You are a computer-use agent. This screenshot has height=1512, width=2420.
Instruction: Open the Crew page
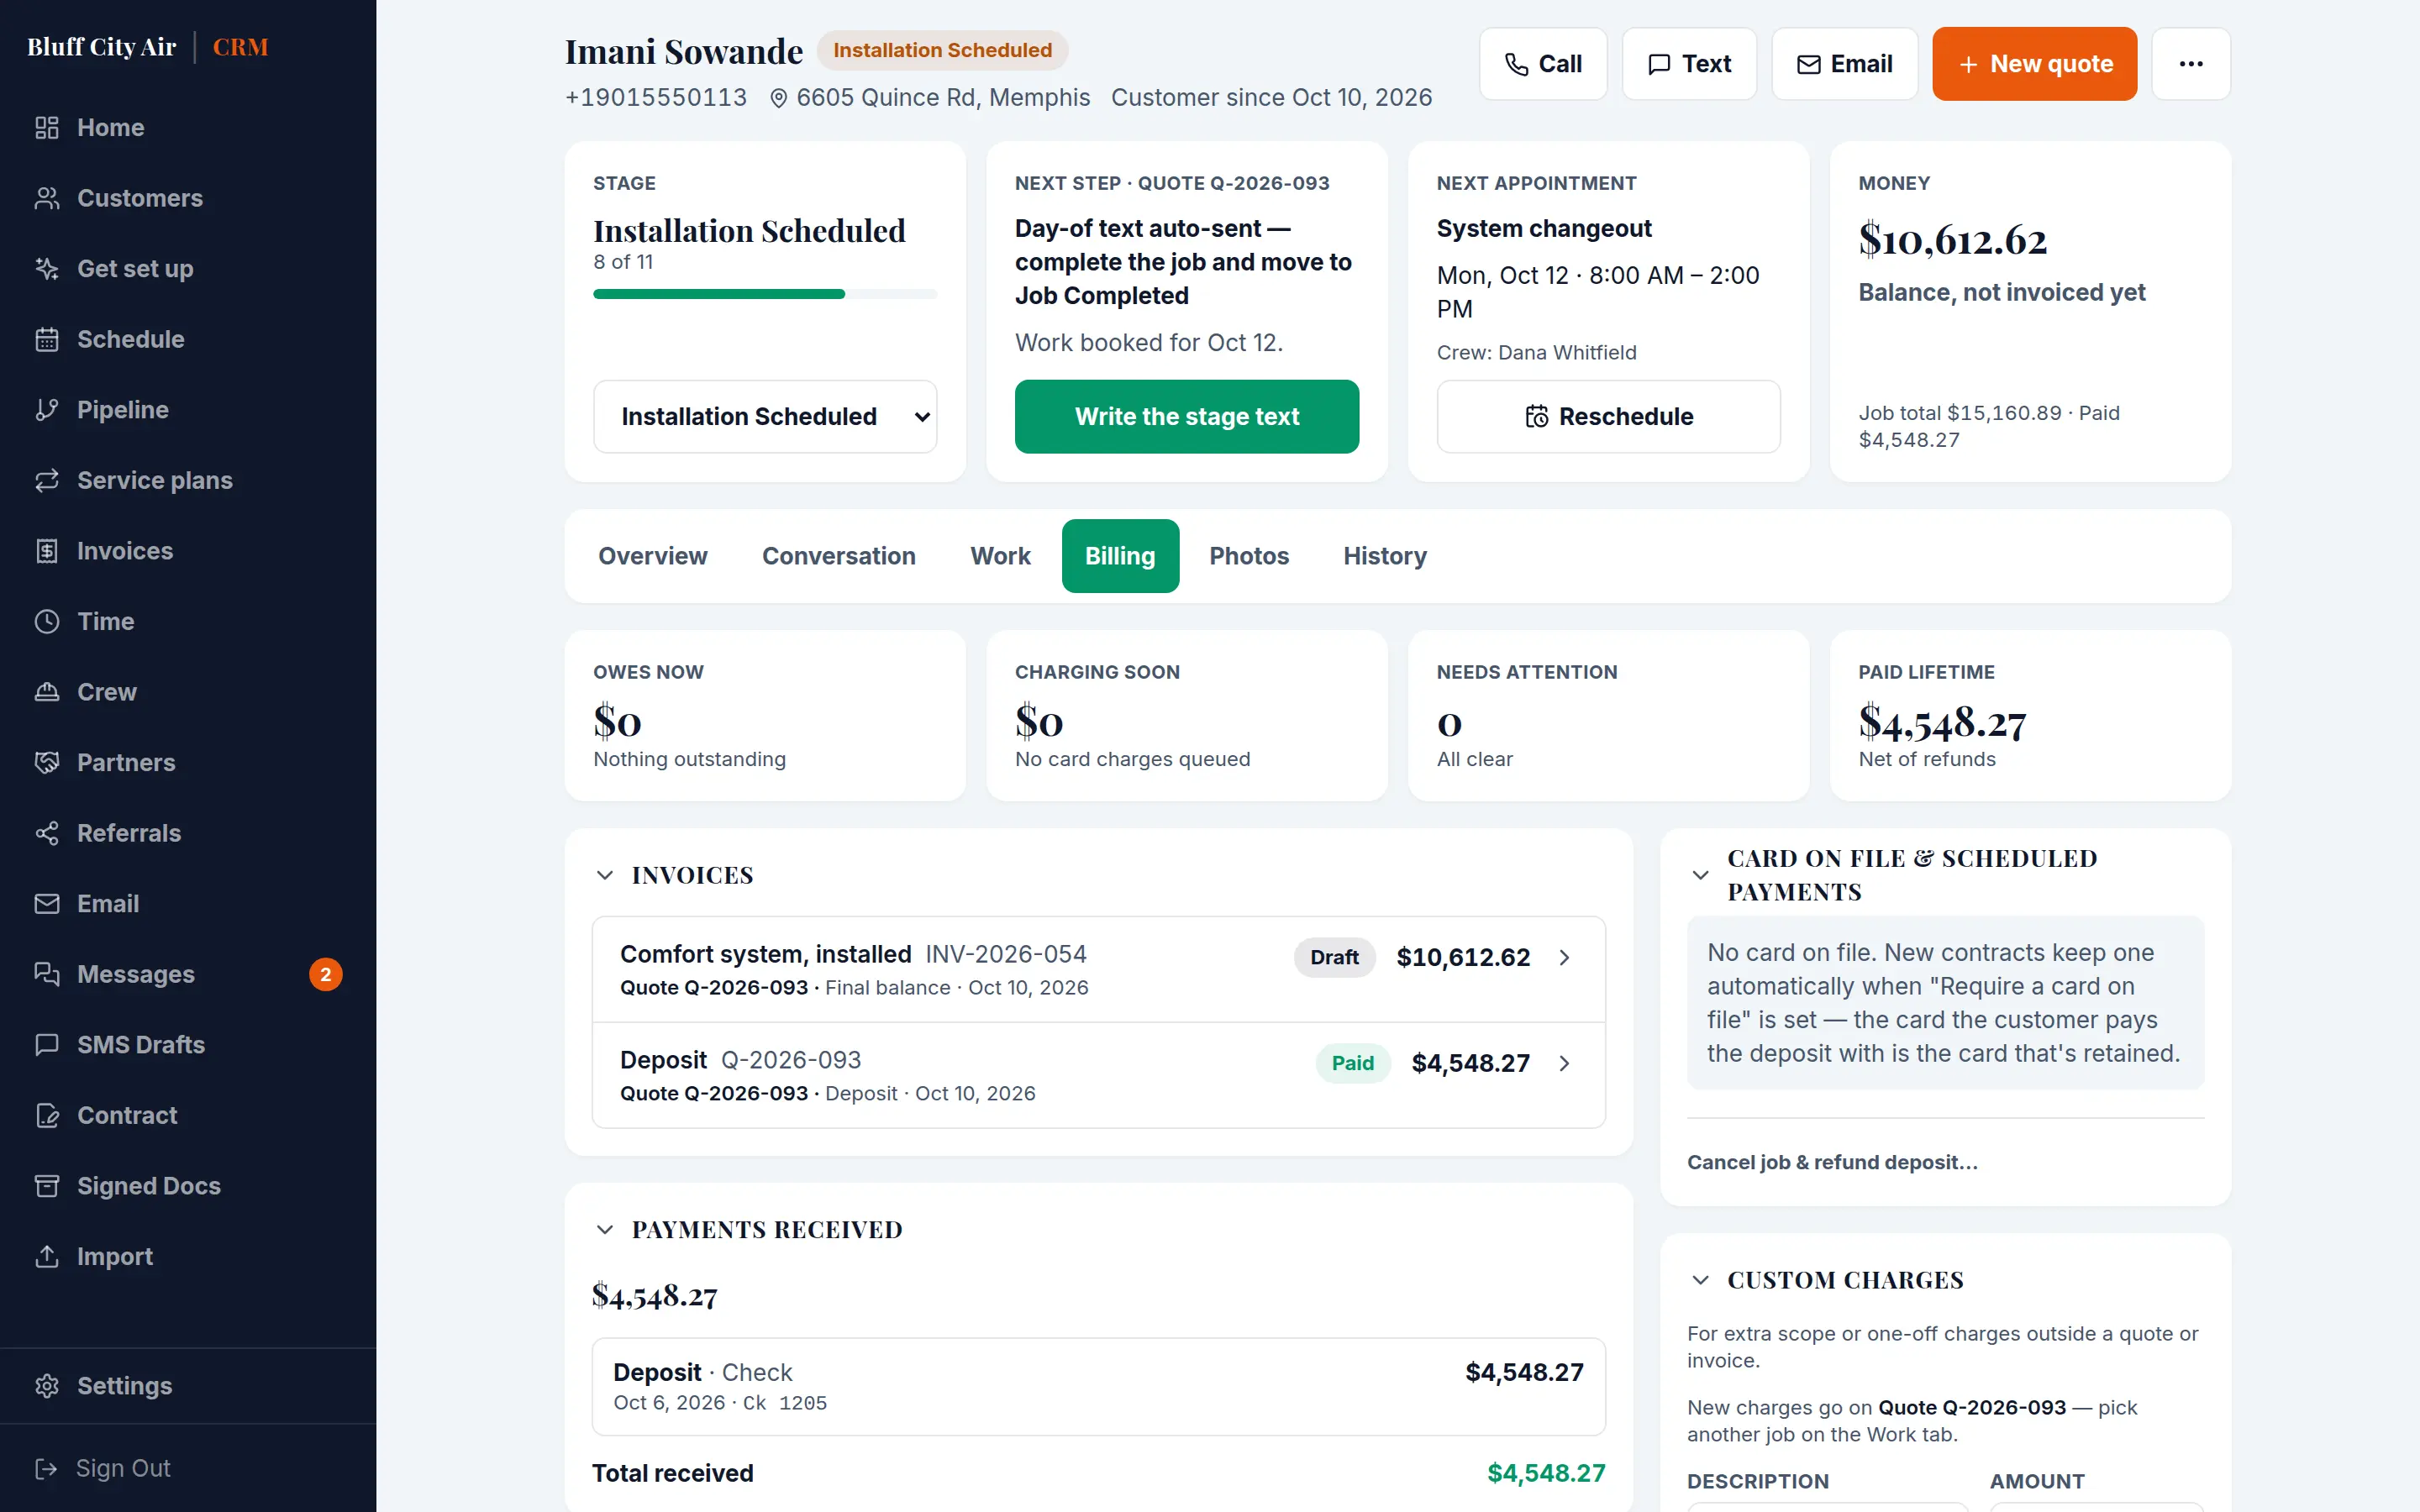pos(188,692)
